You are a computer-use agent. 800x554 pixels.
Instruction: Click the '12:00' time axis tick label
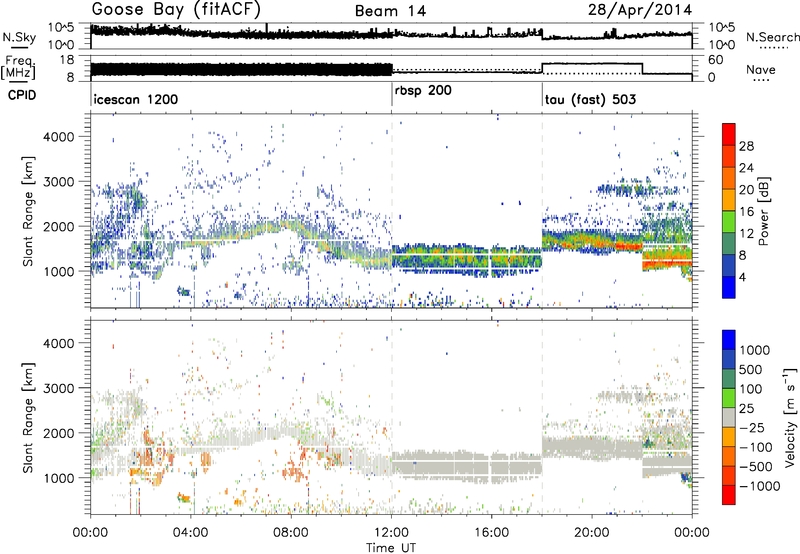coord(391,533)
